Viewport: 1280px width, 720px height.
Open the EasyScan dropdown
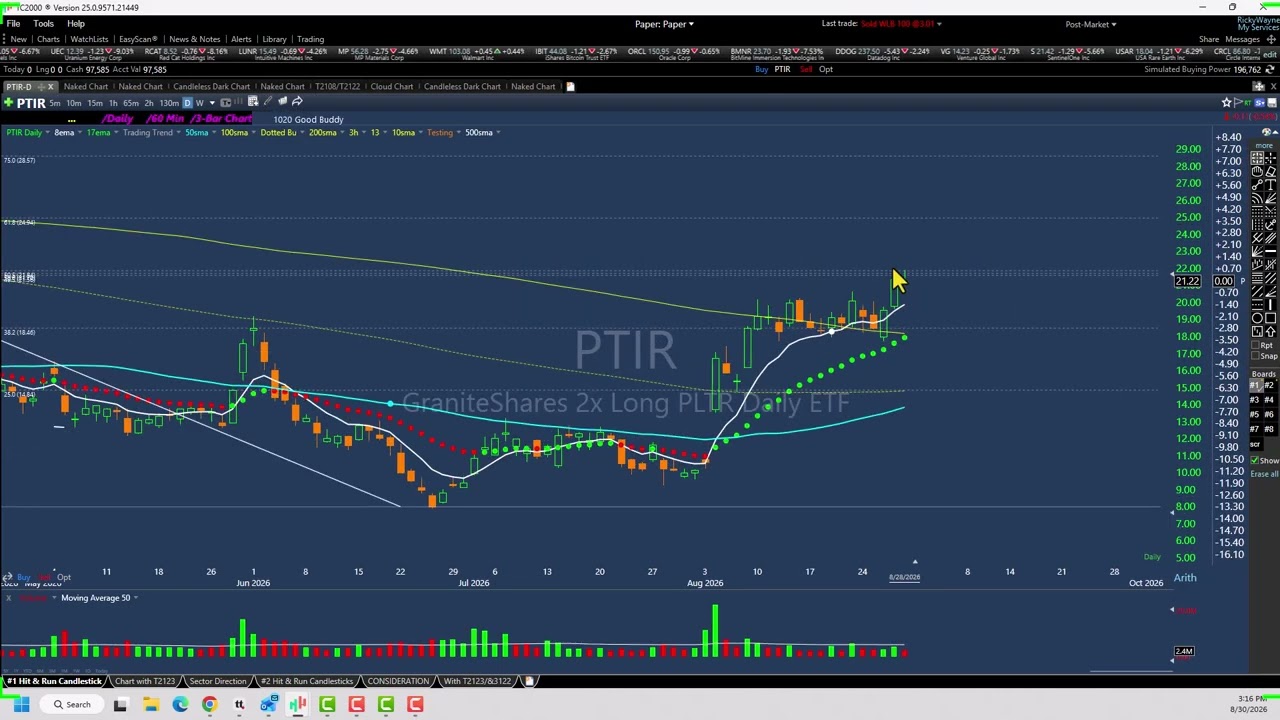coord(139,39)
